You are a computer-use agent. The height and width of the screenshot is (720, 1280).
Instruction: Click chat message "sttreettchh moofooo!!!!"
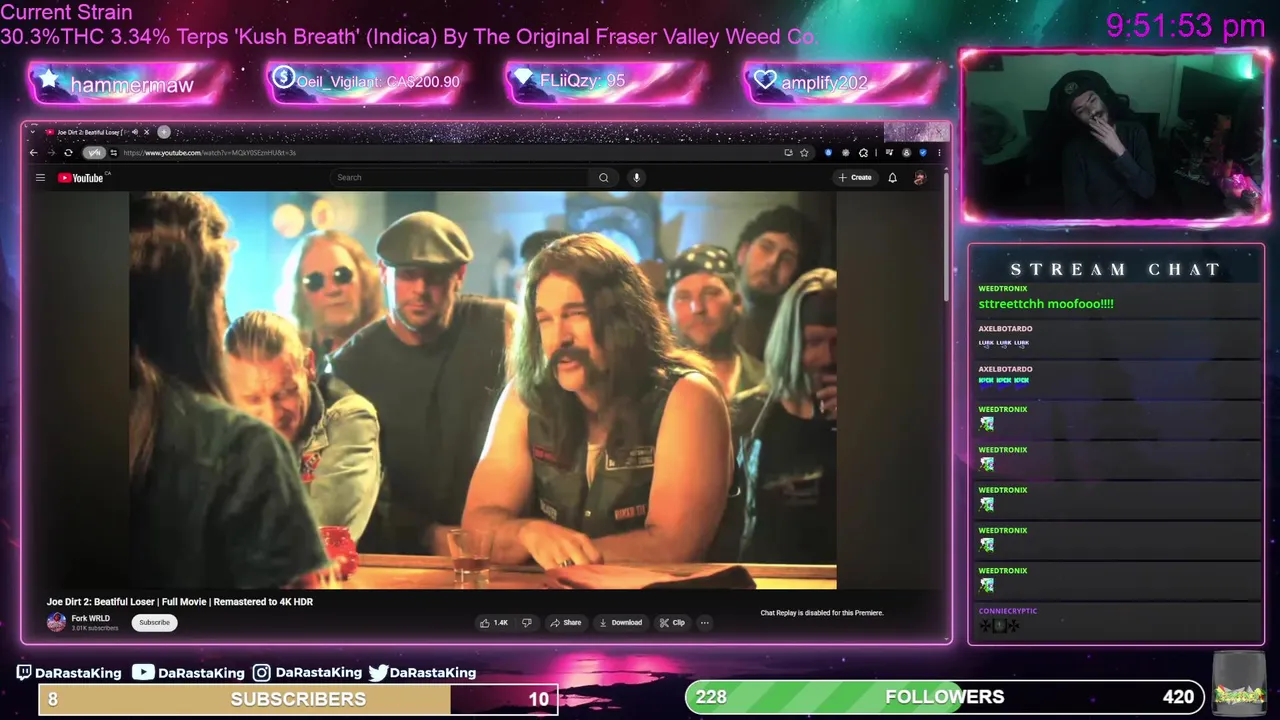pos(1046,304)
